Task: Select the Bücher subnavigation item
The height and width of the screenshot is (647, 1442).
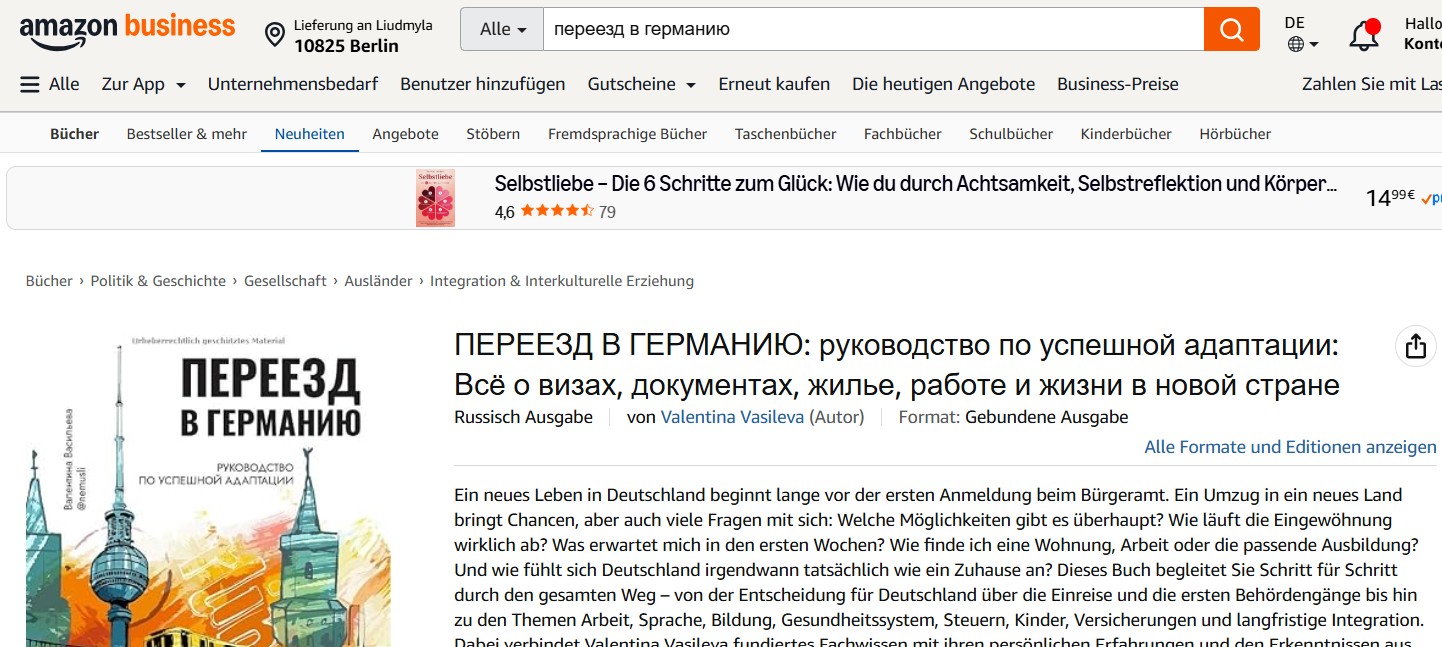Action: (75, 134)
